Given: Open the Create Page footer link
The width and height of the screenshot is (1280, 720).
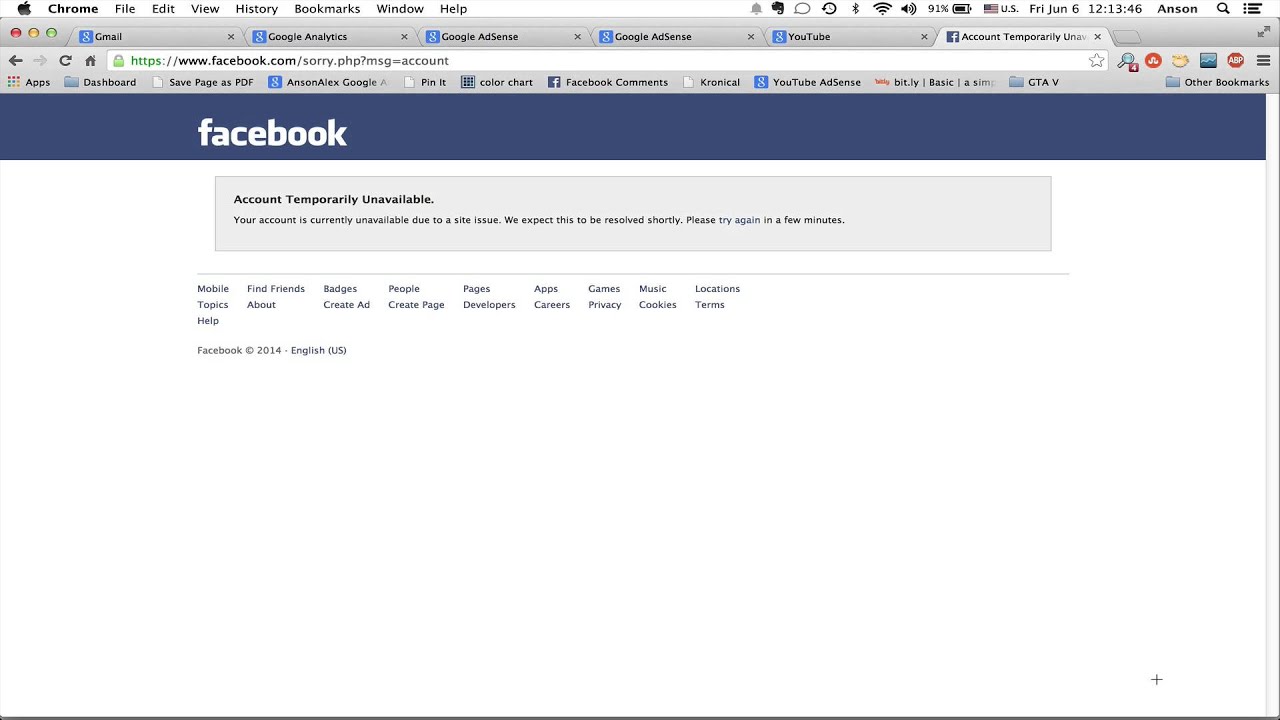Looking at the screenshot, I should click(416, 305).
